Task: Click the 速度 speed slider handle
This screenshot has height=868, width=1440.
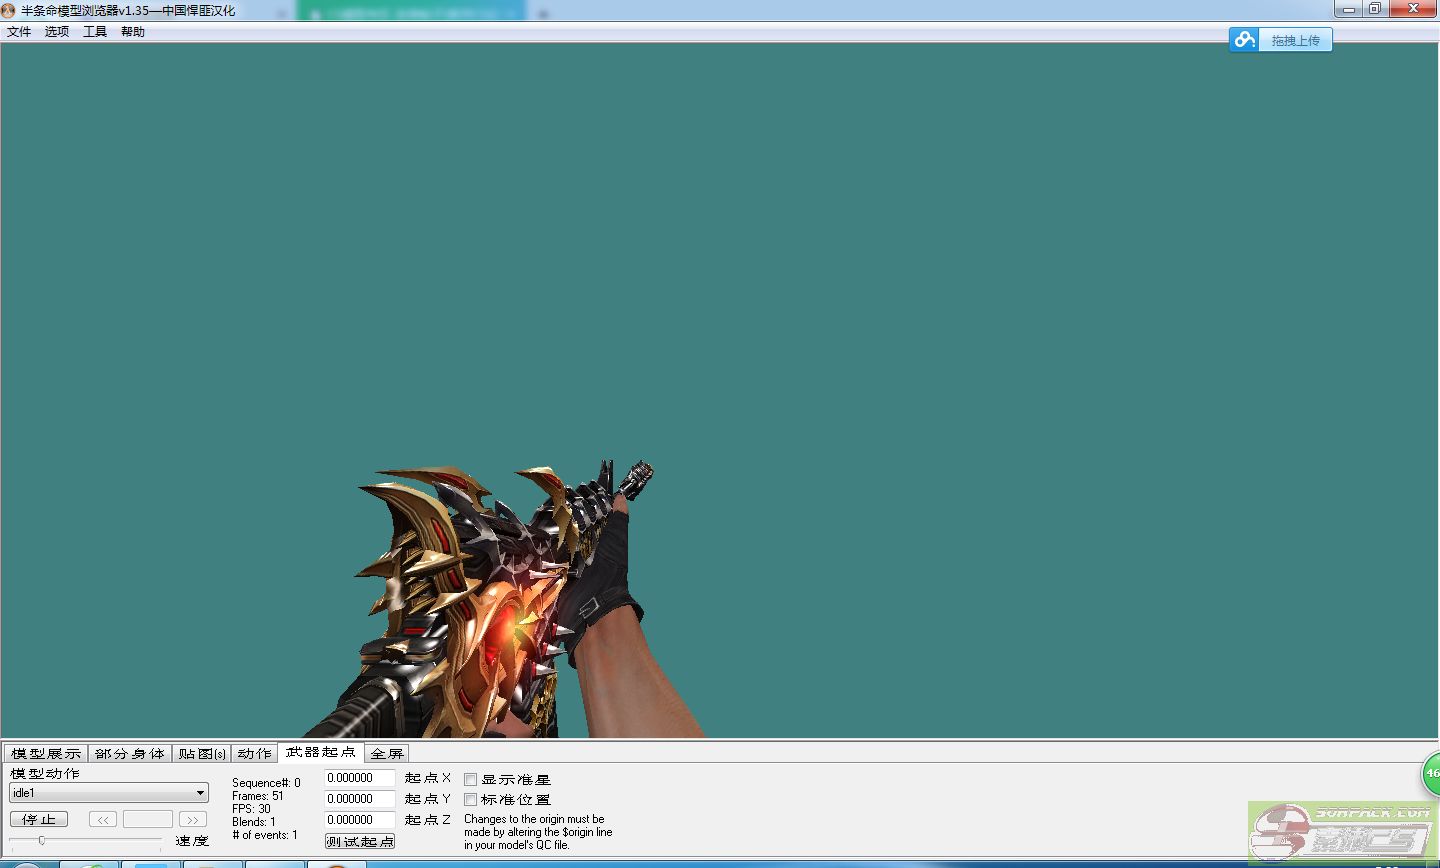Action: pos(41,840)
